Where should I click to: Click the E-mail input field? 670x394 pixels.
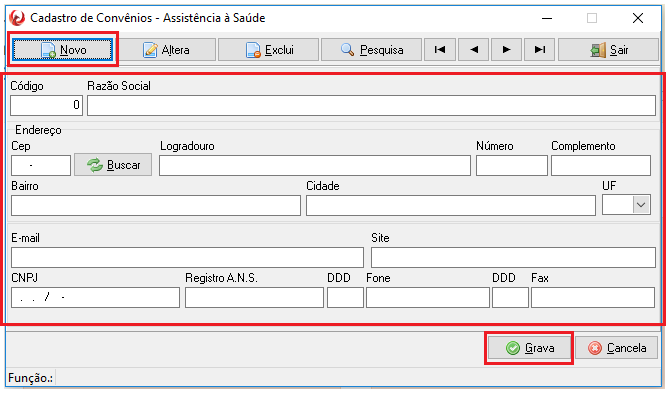coord(187,258)
